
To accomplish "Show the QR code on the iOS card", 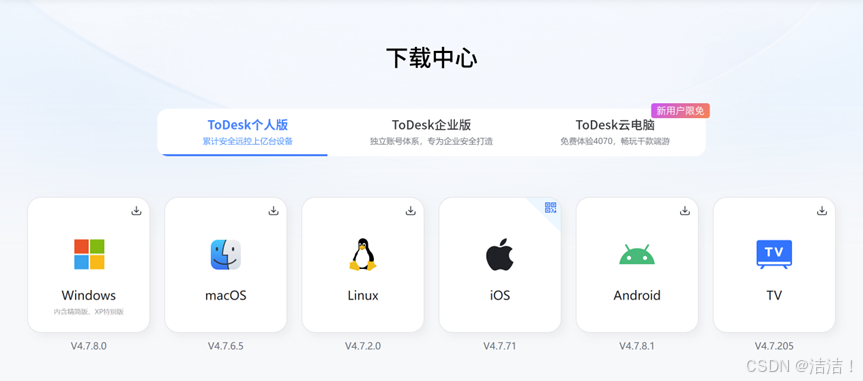I will coord(550,208).
